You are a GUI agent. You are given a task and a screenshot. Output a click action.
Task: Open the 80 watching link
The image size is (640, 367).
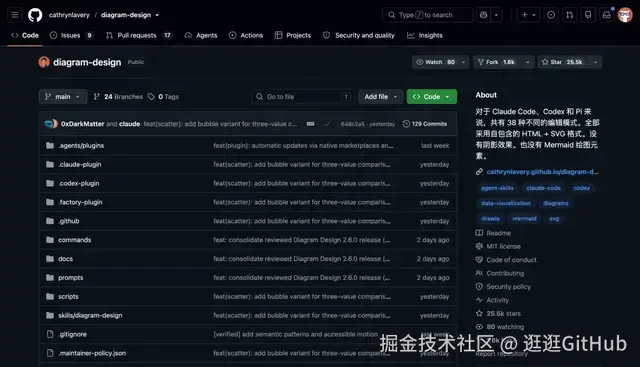(x=500, y=327)
